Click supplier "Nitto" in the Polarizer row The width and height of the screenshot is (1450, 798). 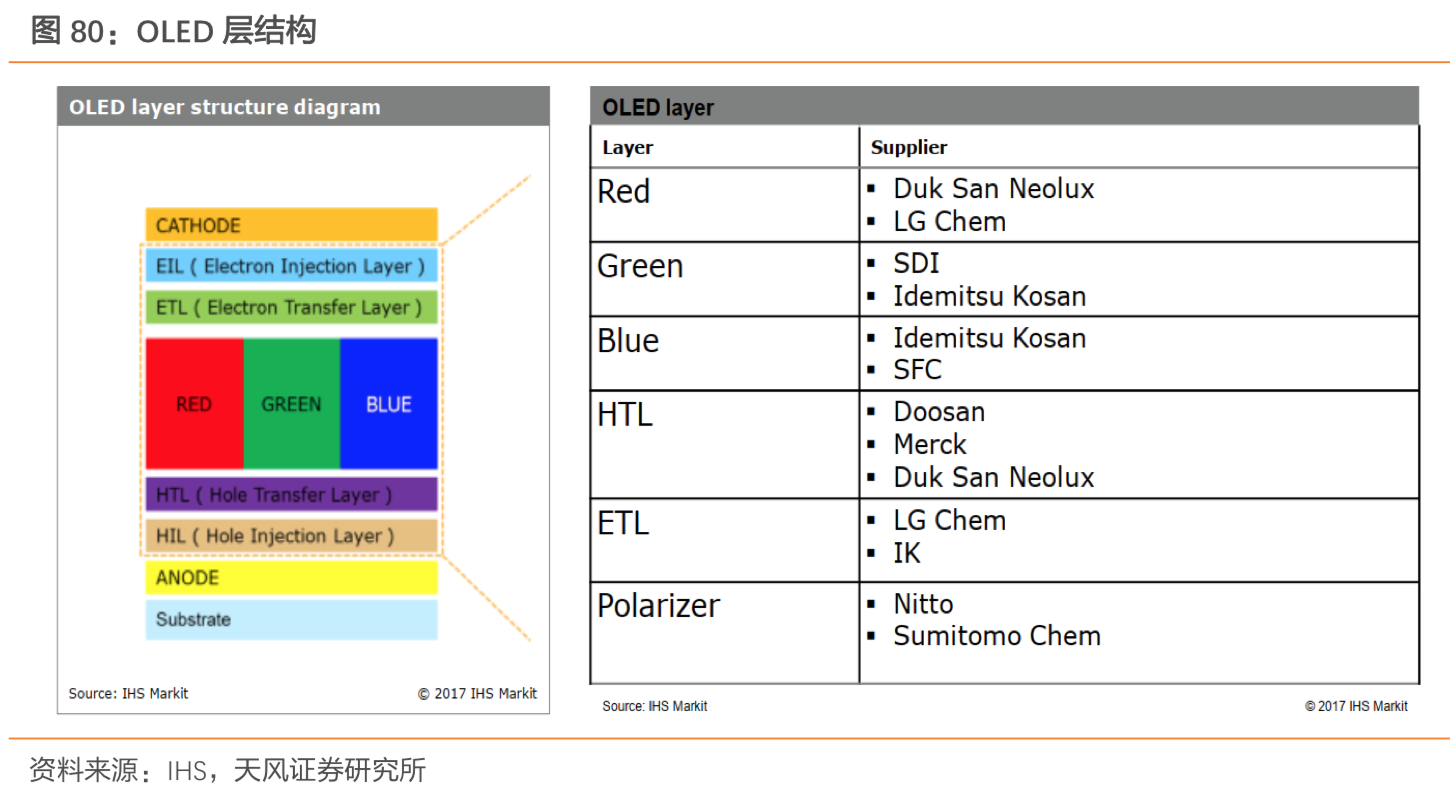(x=923, y=603)
